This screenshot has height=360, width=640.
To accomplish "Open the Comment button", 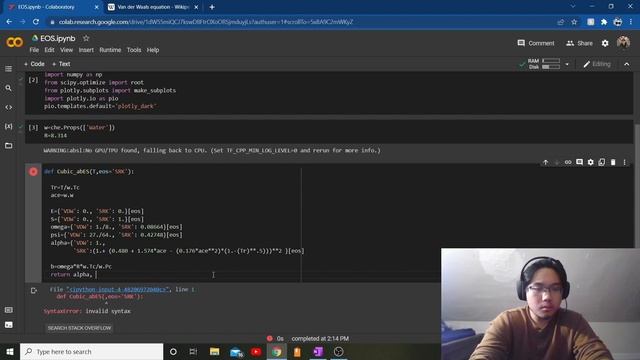I will coord(536,43).
